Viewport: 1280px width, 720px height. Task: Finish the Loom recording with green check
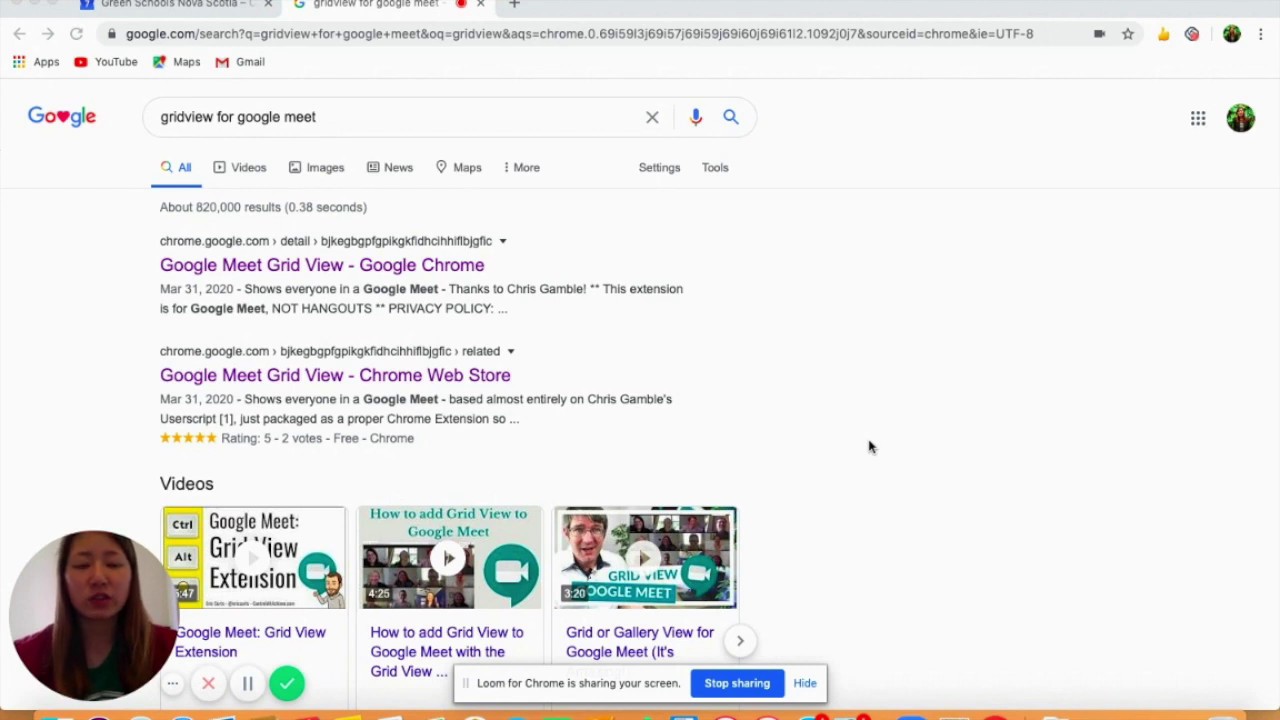pos(287,684)
